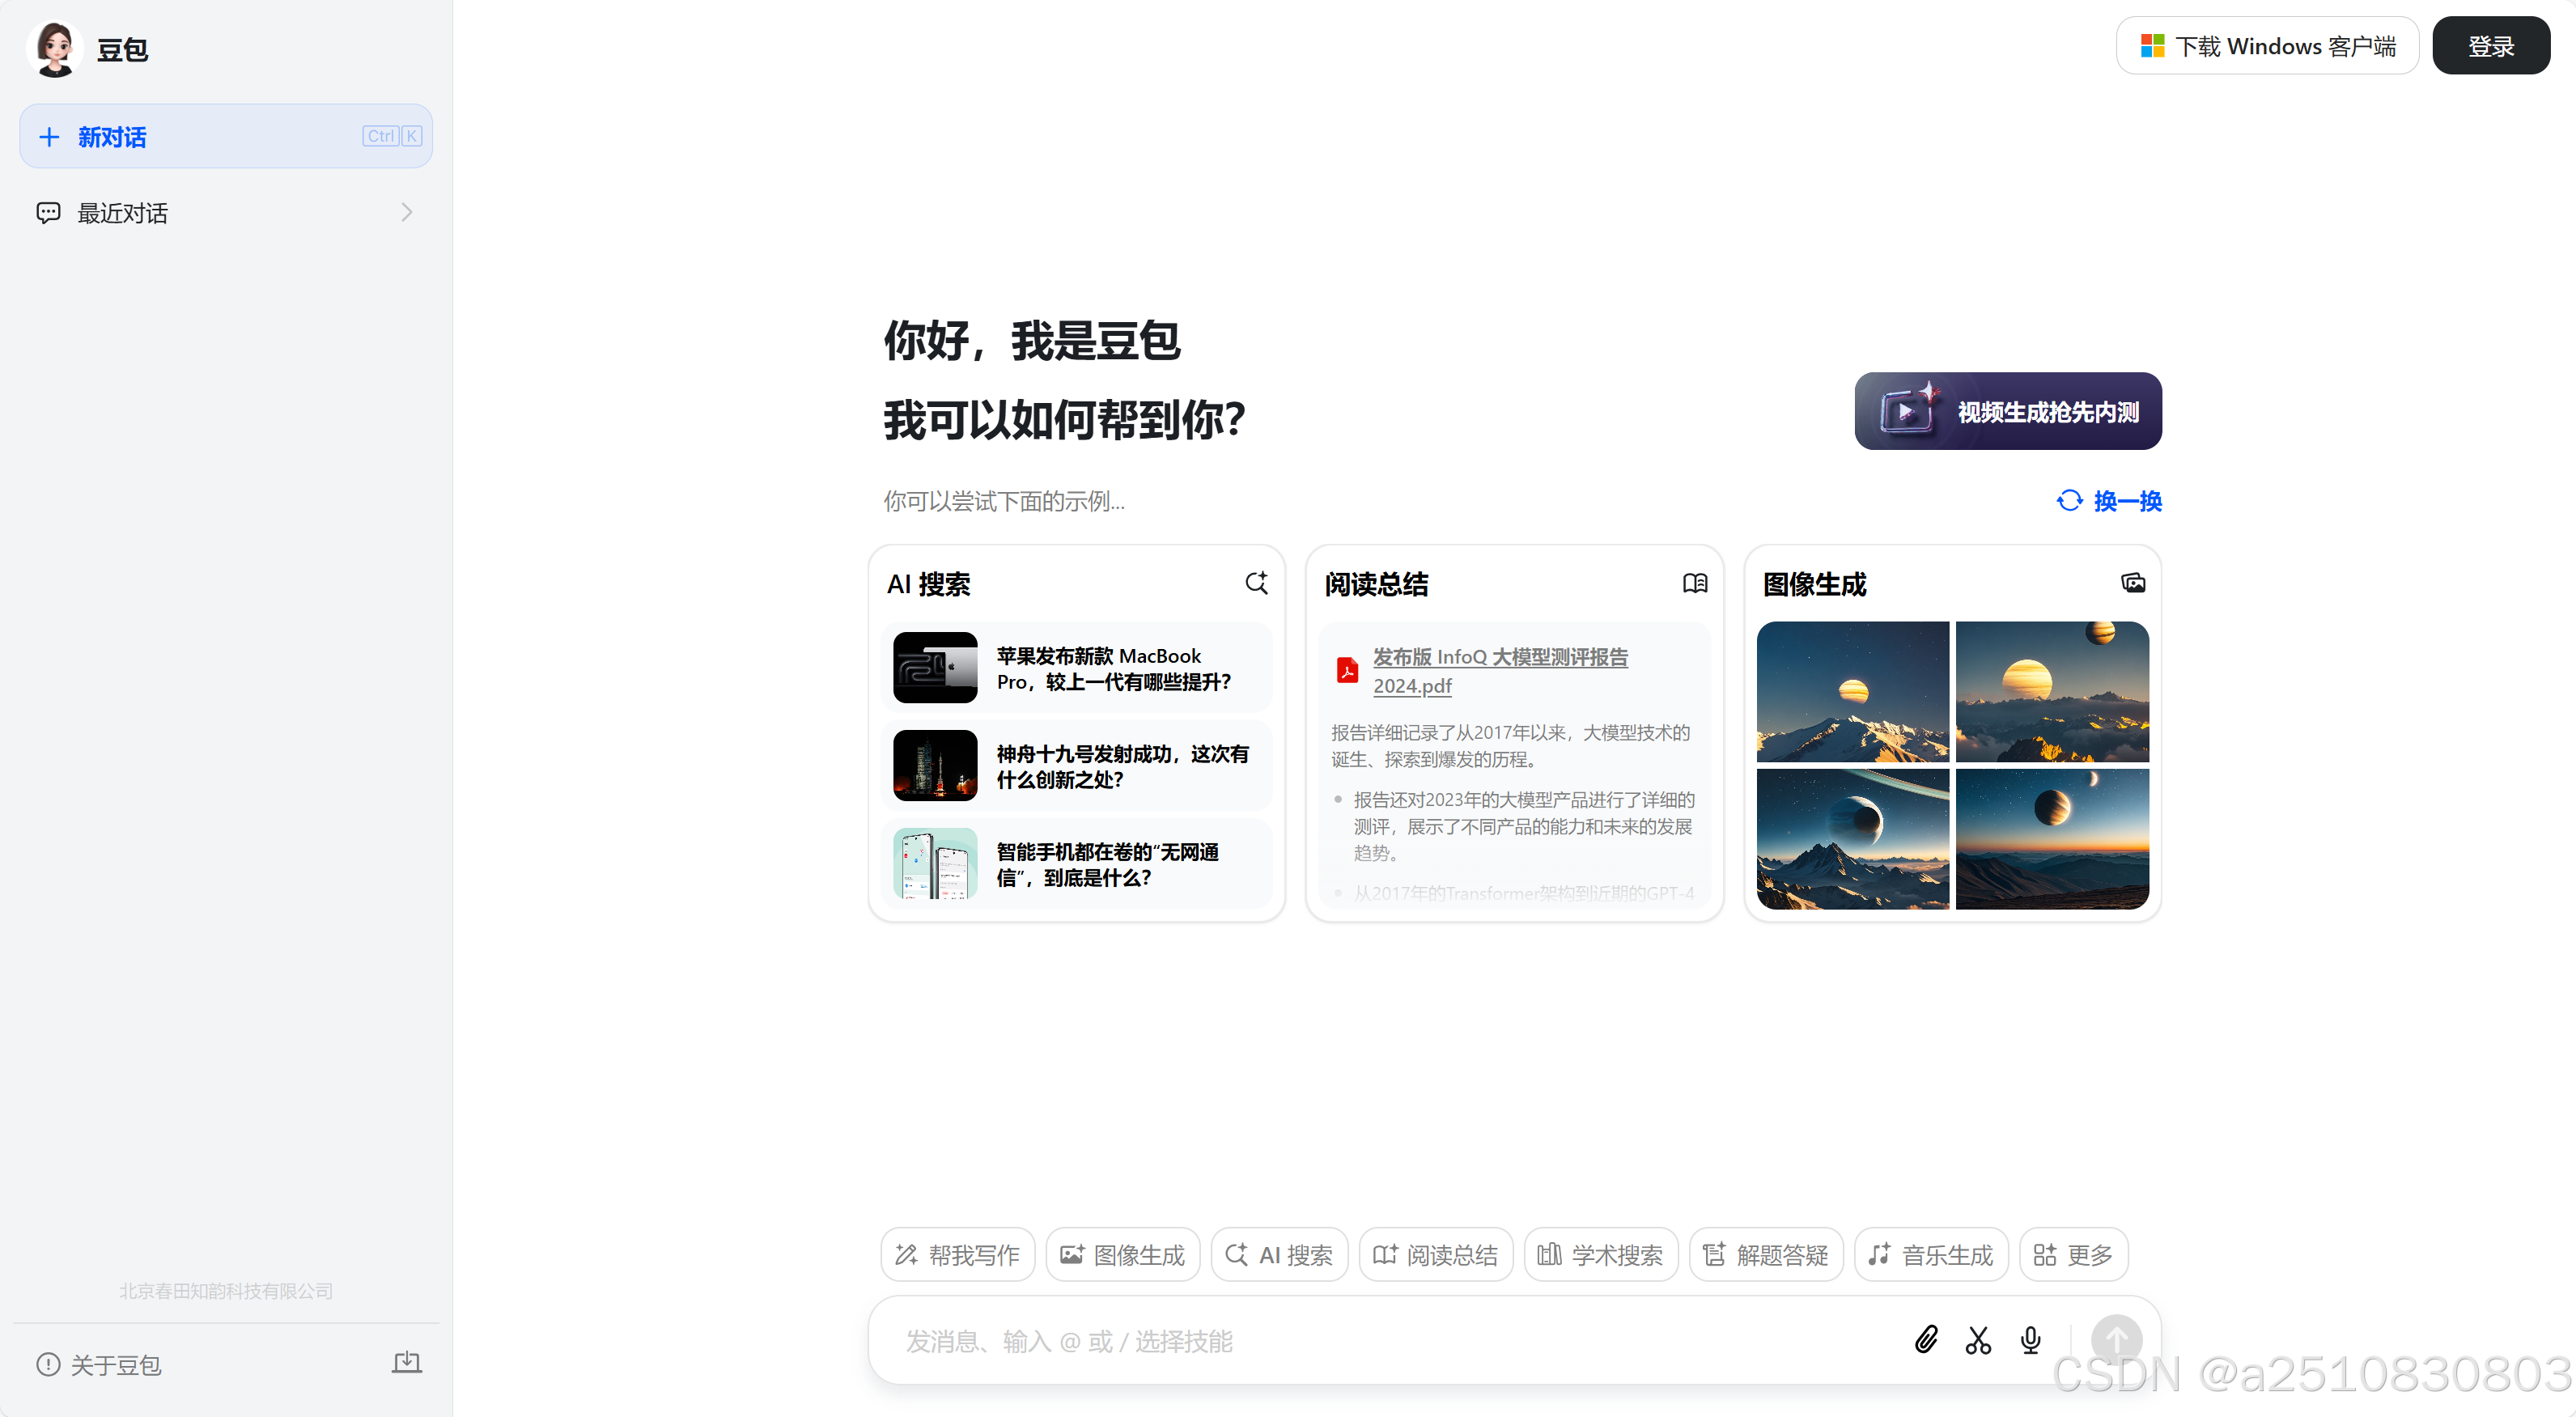Click the paperclip attachment icon

[x=1925, y=1339]
